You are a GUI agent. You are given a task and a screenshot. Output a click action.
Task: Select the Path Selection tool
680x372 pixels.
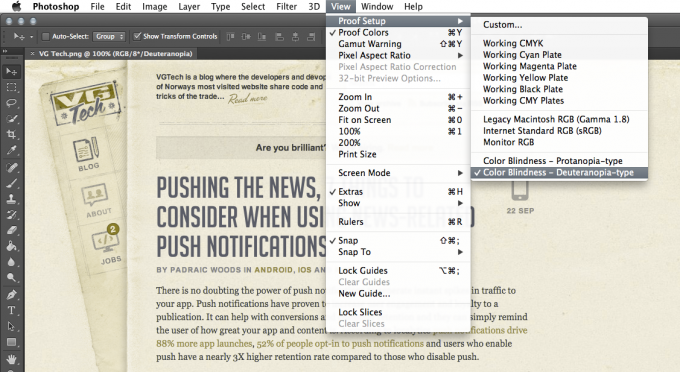11,326
